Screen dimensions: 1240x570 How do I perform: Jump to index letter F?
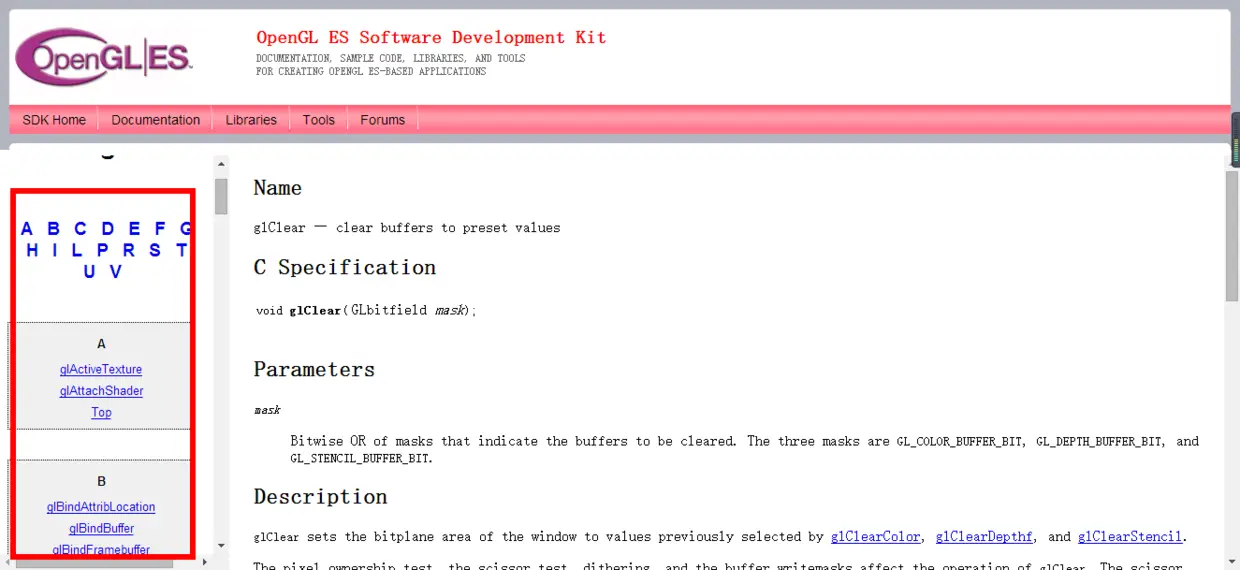pos(160,229)
